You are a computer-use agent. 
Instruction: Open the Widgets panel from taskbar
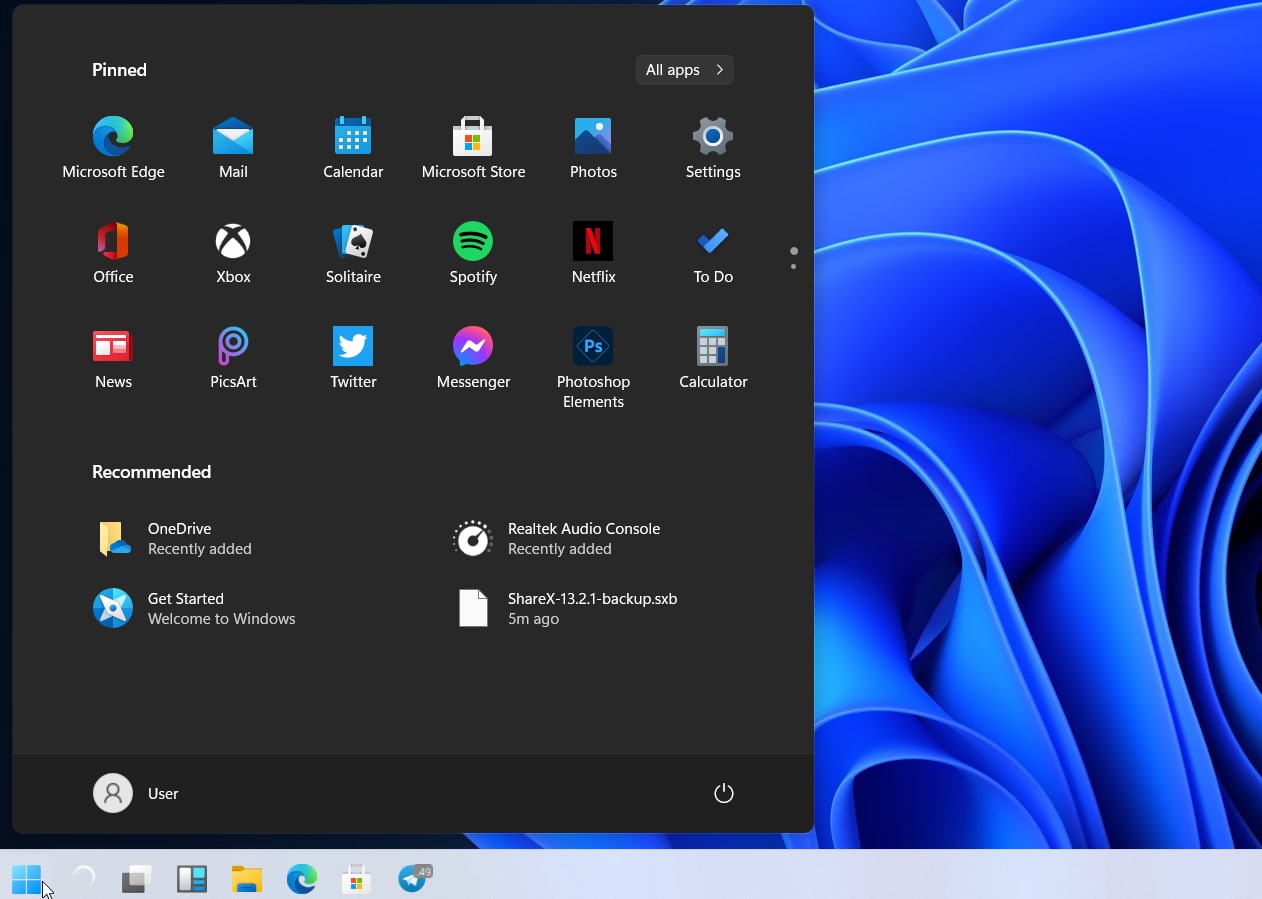click(x=192, y=879)
